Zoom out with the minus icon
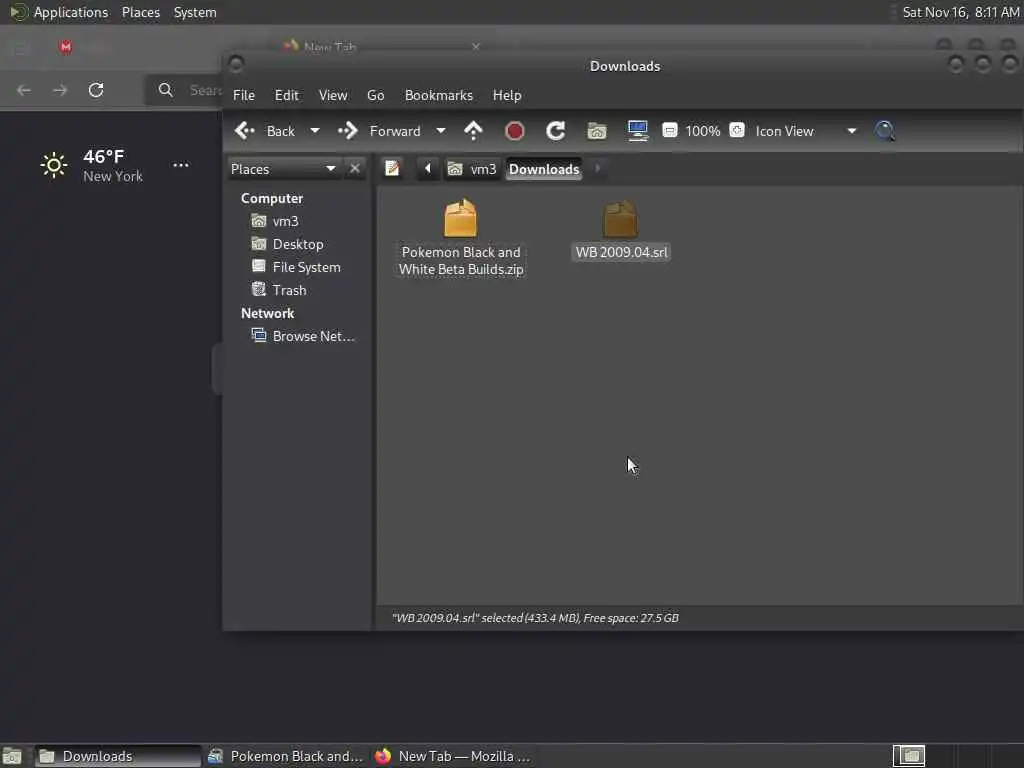1024x768 pixels. [x=669, y=131]
